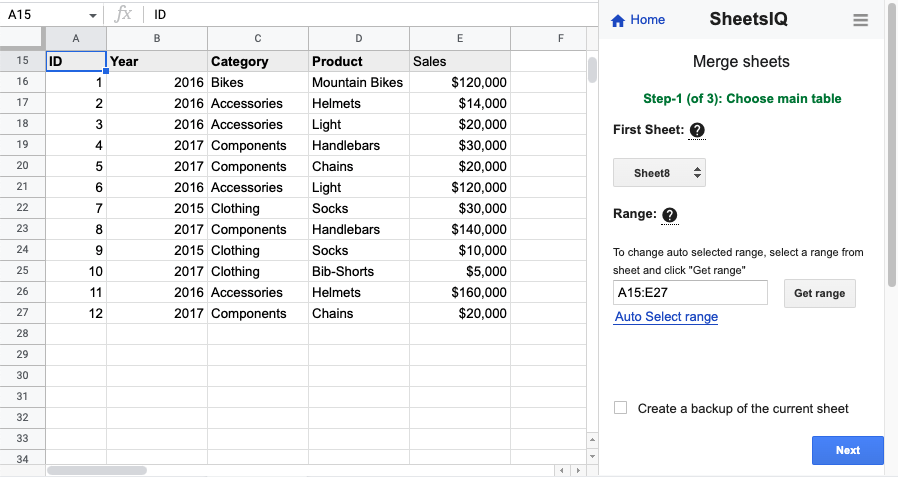Select row 27 header
The width and height of the screenshot is (898, 477).
(x=22, y=313)
